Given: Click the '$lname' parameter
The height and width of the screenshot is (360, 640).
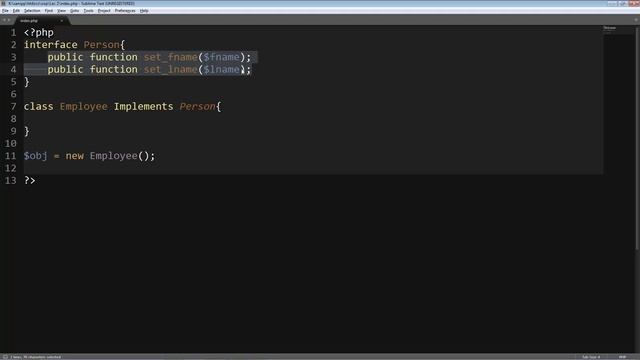Looking at the screenshot, I should pos(222,69).
